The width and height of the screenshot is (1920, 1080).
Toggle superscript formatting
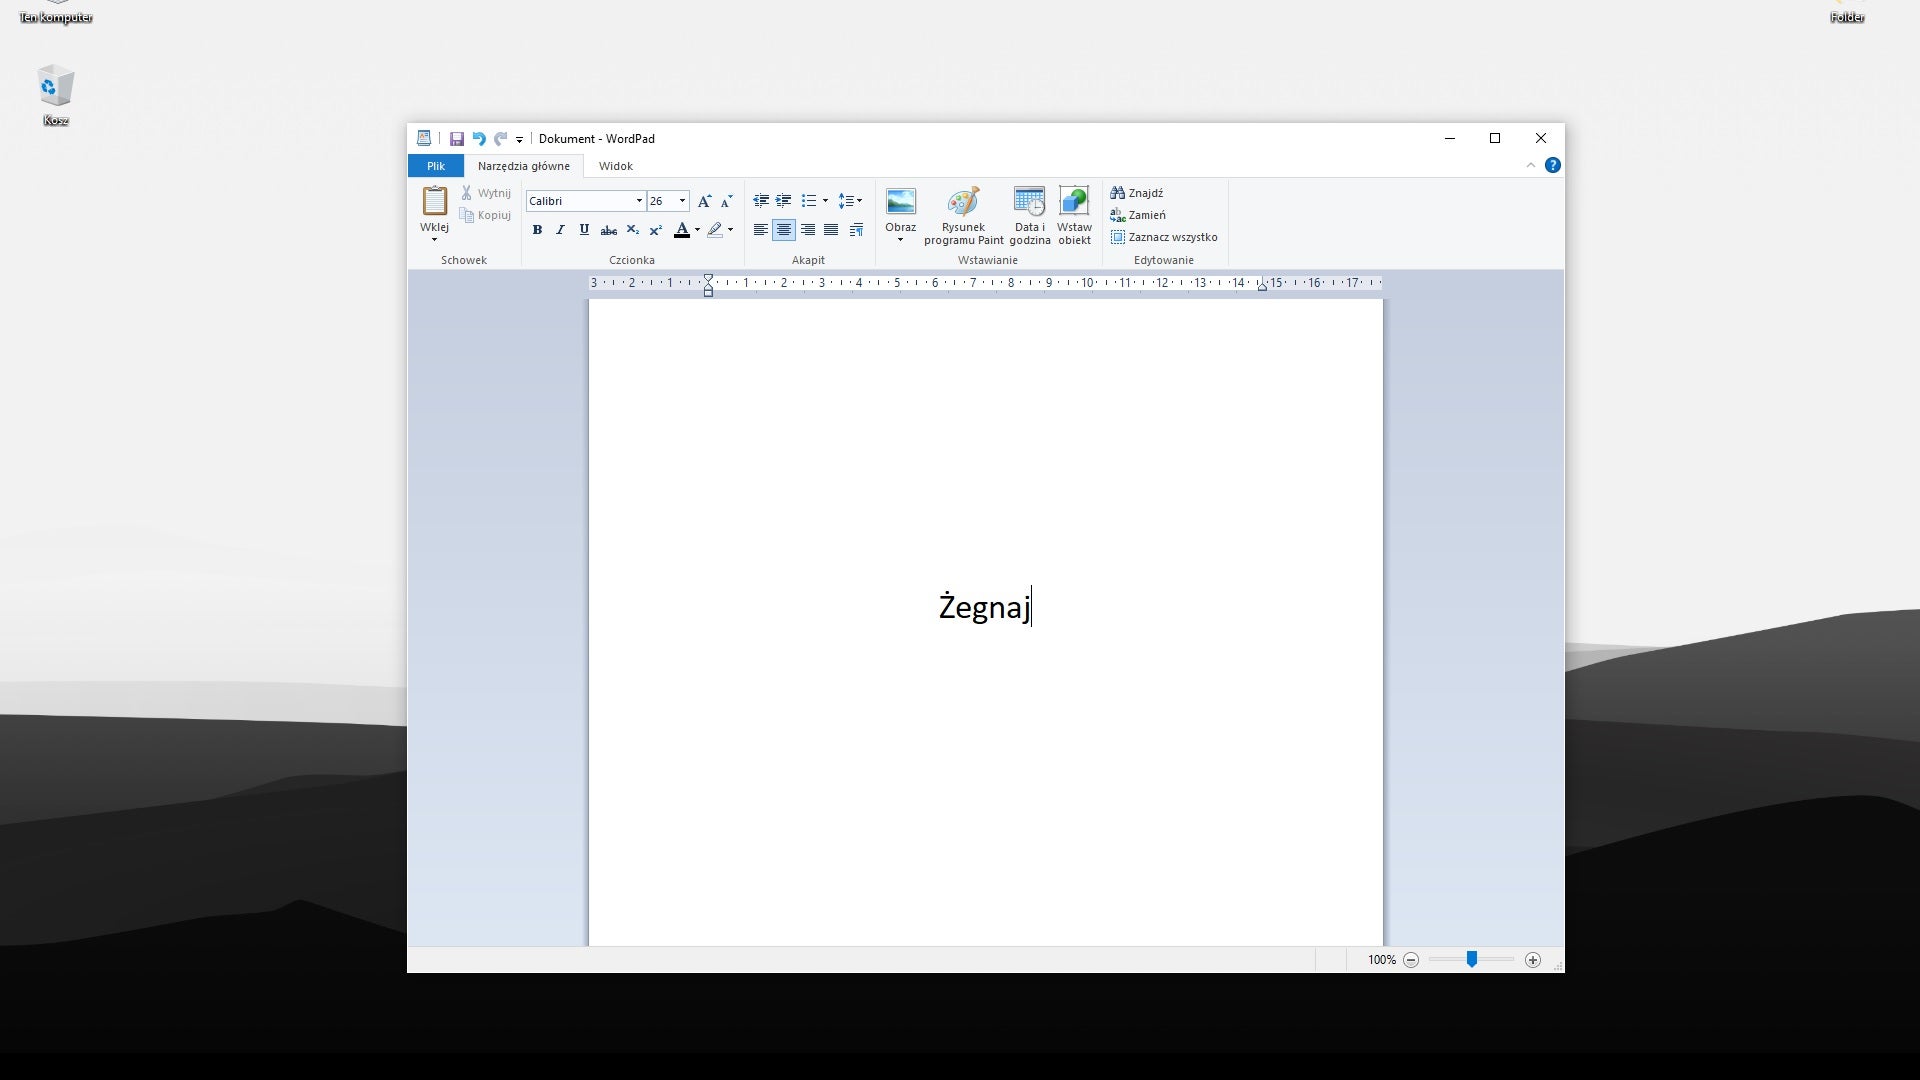(655, 230)
